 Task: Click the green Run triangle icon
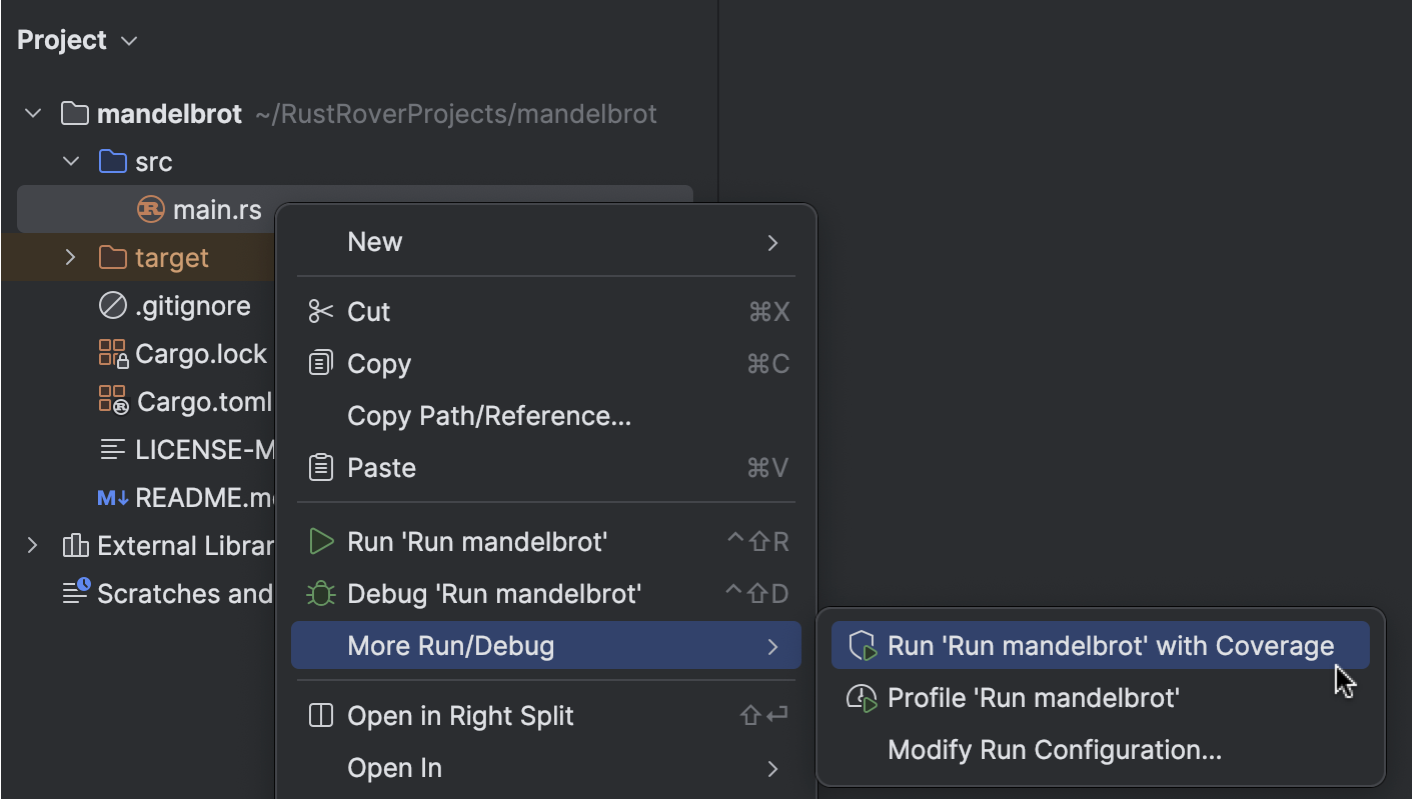(320, 541)
